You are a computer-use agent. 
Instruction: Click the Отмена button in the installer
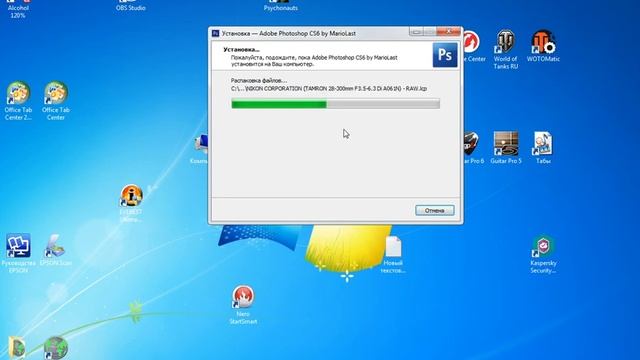coord(434,210)
